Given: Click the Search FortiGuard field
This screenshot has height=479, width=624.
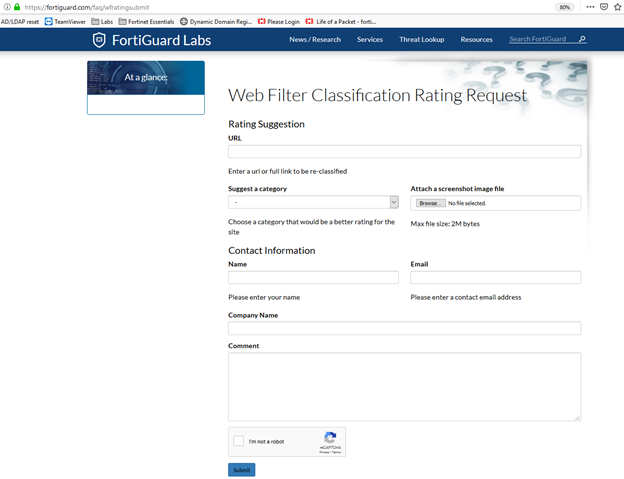Looking at the screenshot, I should click(x=543, y=39).
